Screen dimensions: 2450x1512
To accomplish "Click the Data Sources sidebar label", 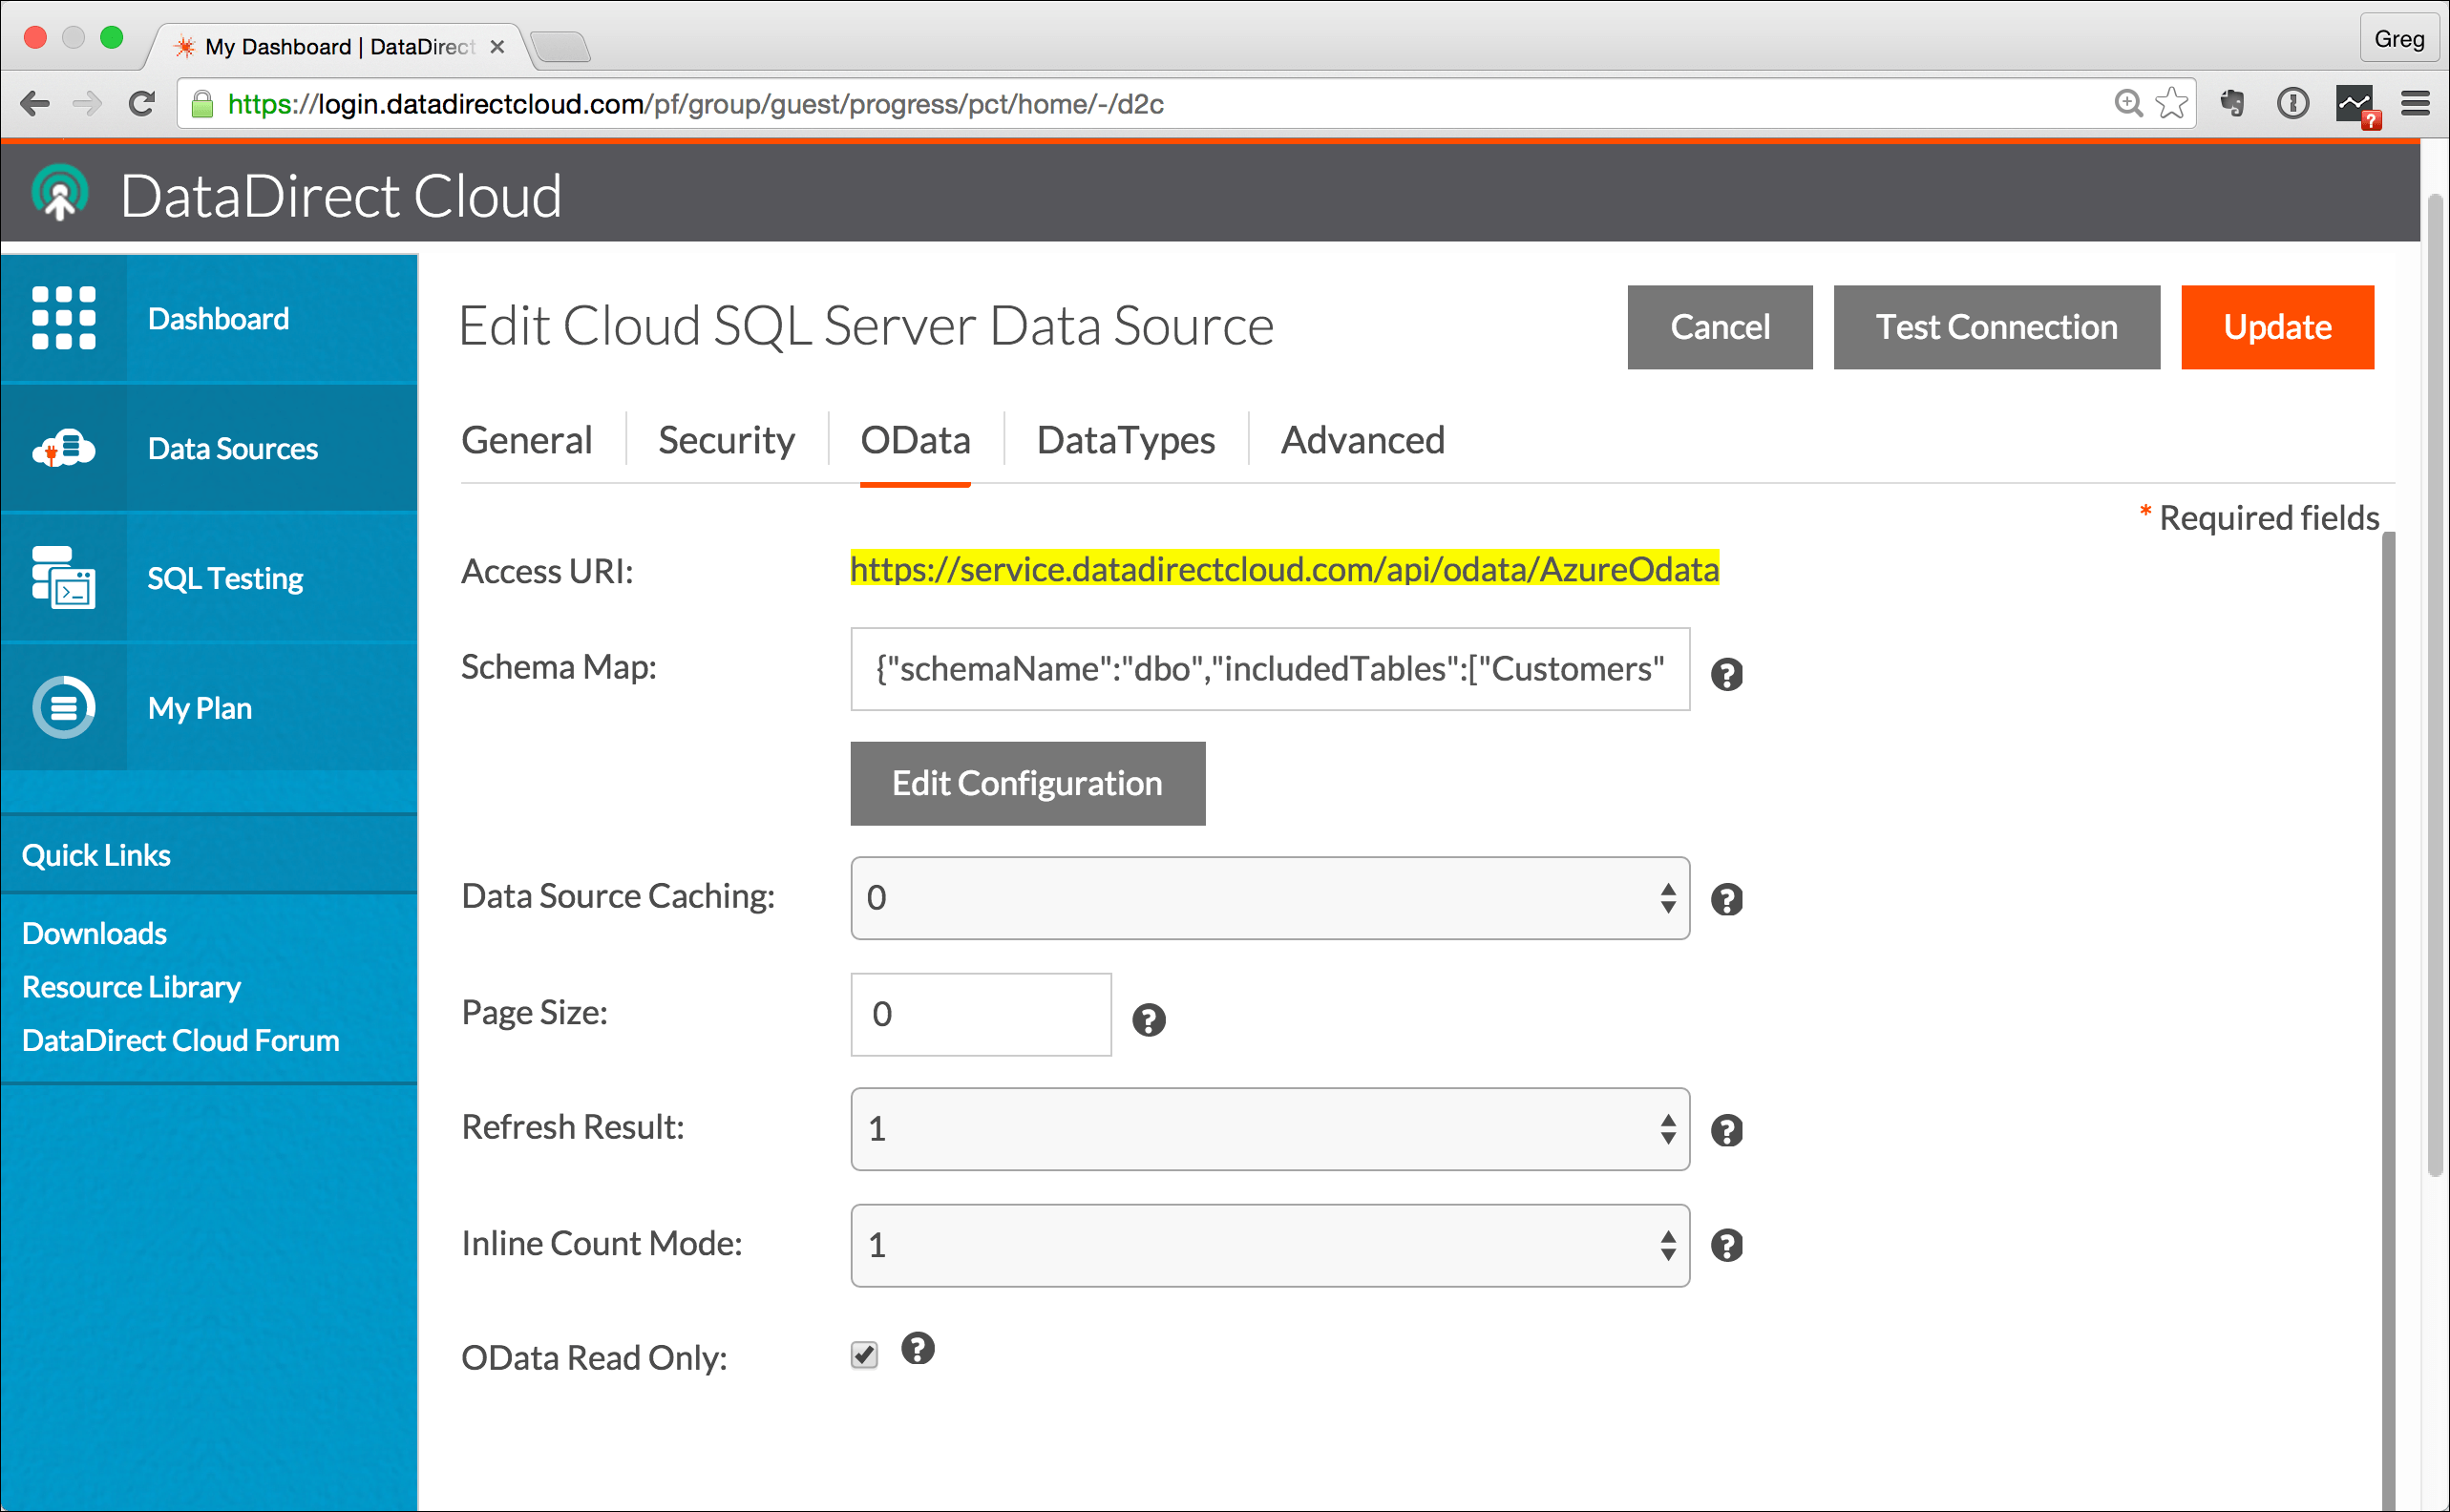I will pos(232,449).
